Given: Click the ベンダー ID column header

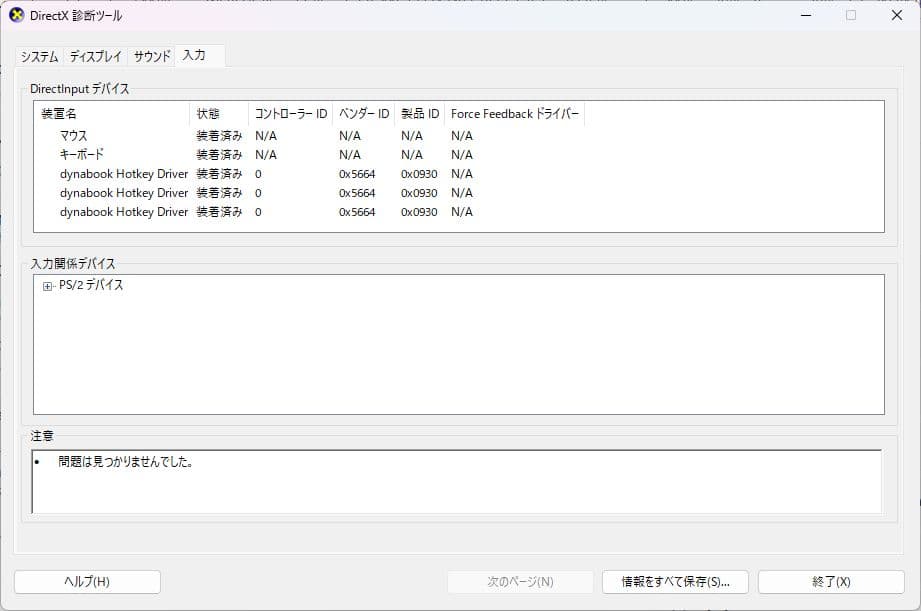Looking at the screenshot, I should (x=361, y=113).
